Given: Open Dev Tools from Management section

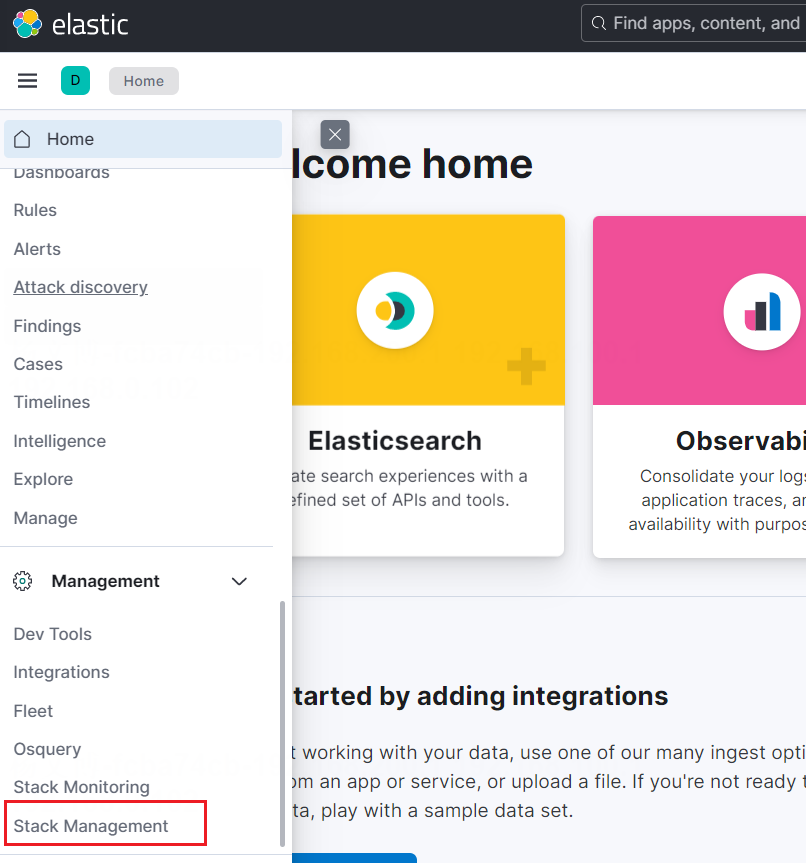Looking at the screenshot, I should tap(52, 634).
